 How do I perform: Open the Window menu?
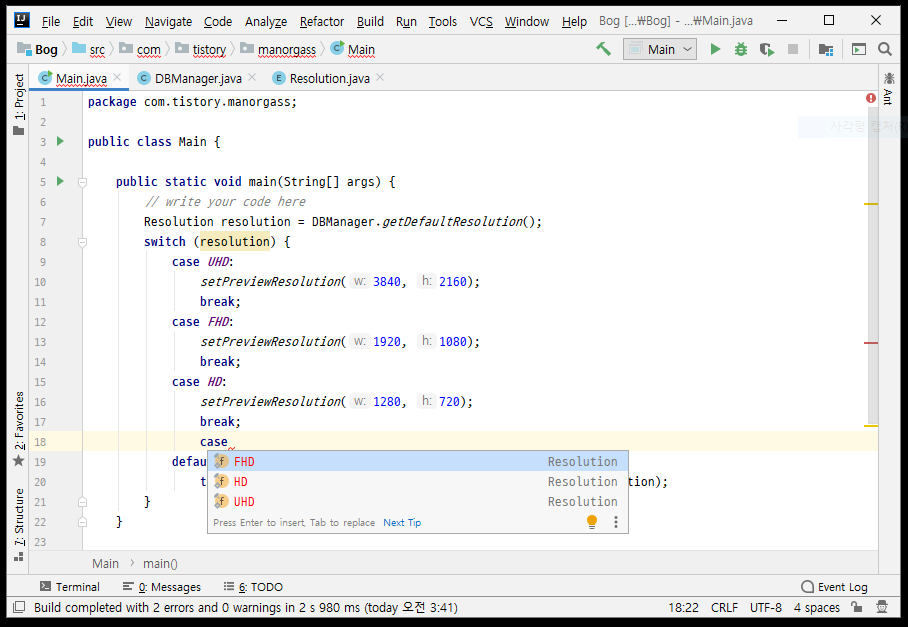(526, 21)
